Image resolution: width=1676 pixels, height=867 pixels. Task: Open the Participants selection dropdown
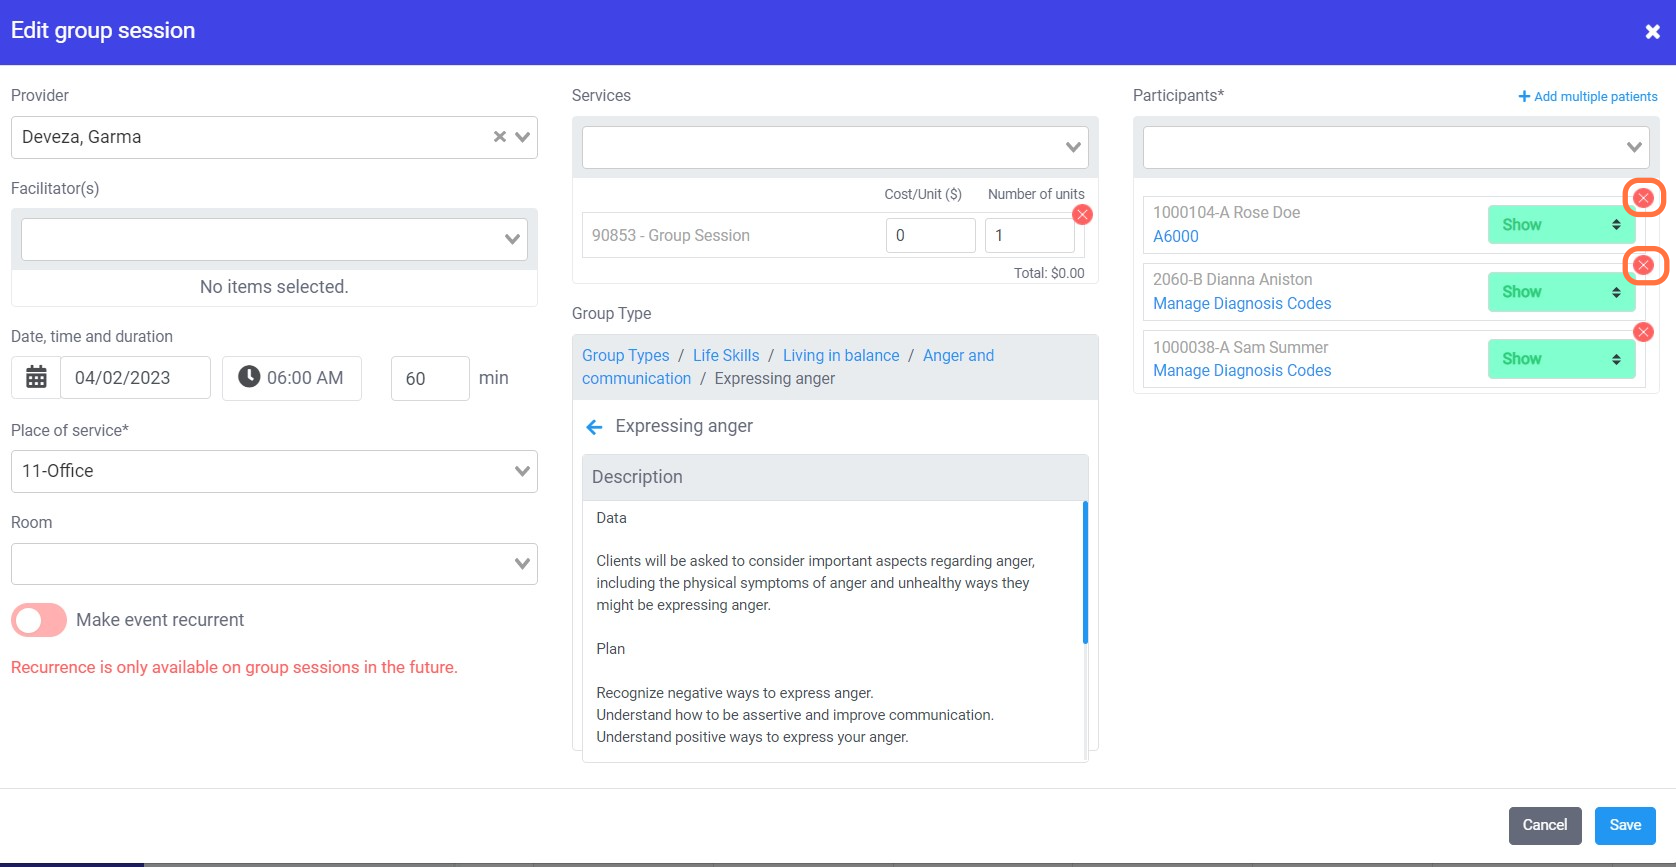(1396, 147)
